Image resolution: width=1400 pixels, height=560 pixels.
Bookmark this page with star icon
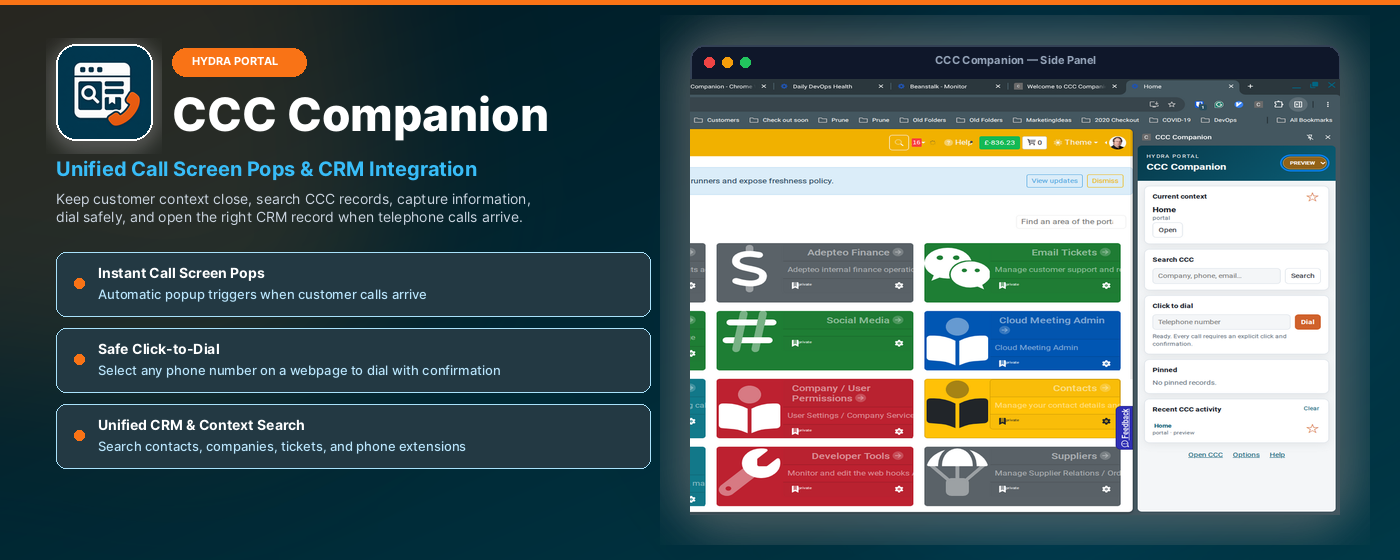(x=1171, y=104)
